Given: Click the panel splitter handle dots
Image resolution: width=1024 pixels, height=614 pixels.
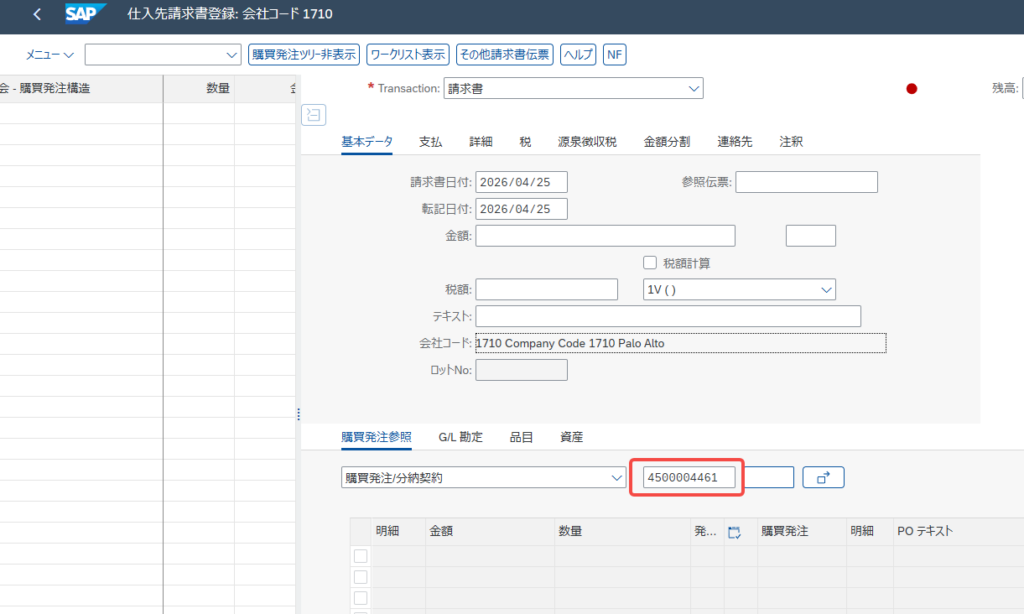Looking at the screenshot, I should click(x=298, y=414).
